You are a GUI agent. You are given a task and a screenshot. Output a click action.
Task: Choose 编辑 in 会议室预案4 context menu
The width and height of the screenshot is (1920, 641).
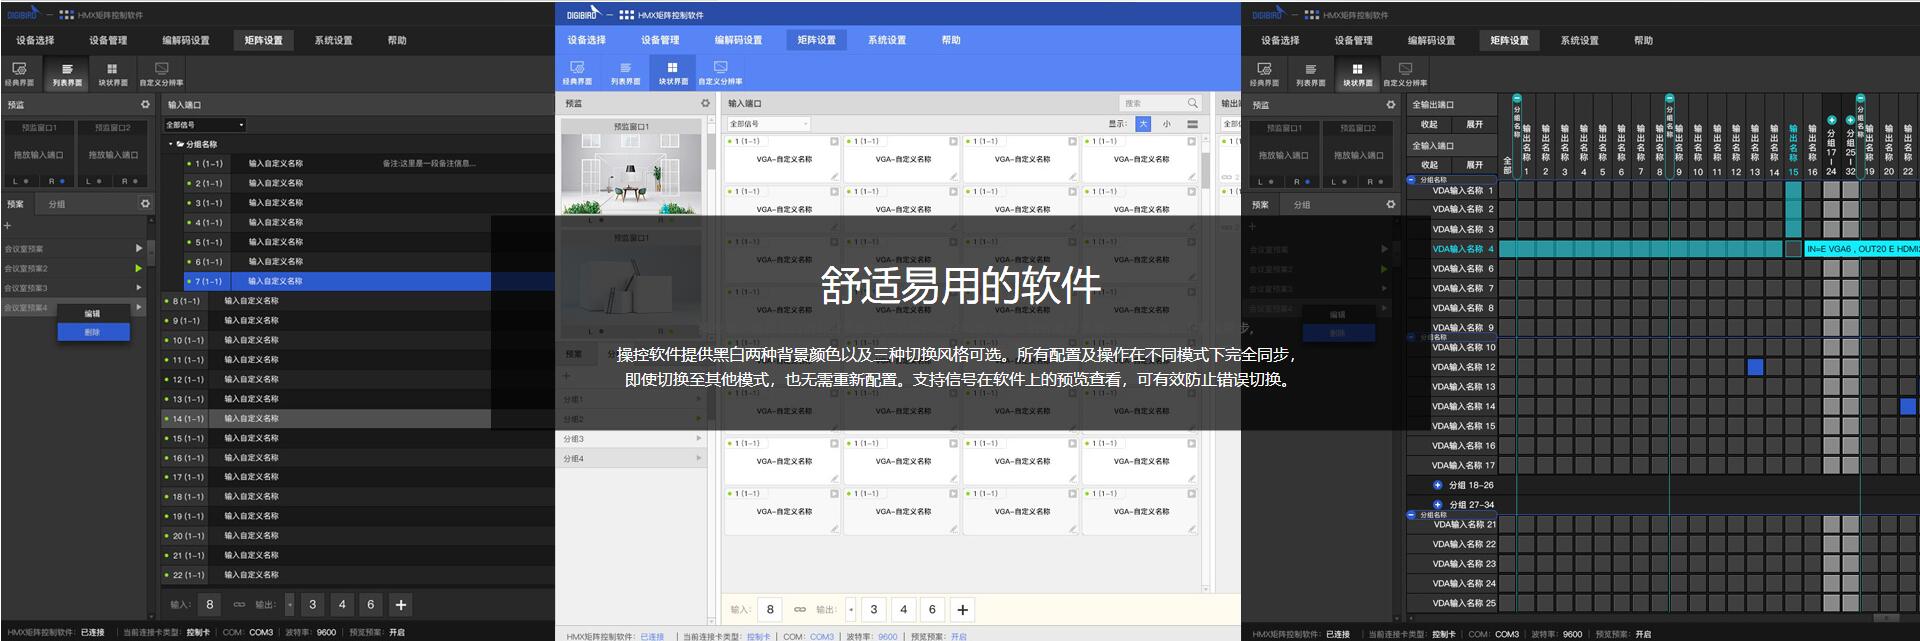(93, 314)
